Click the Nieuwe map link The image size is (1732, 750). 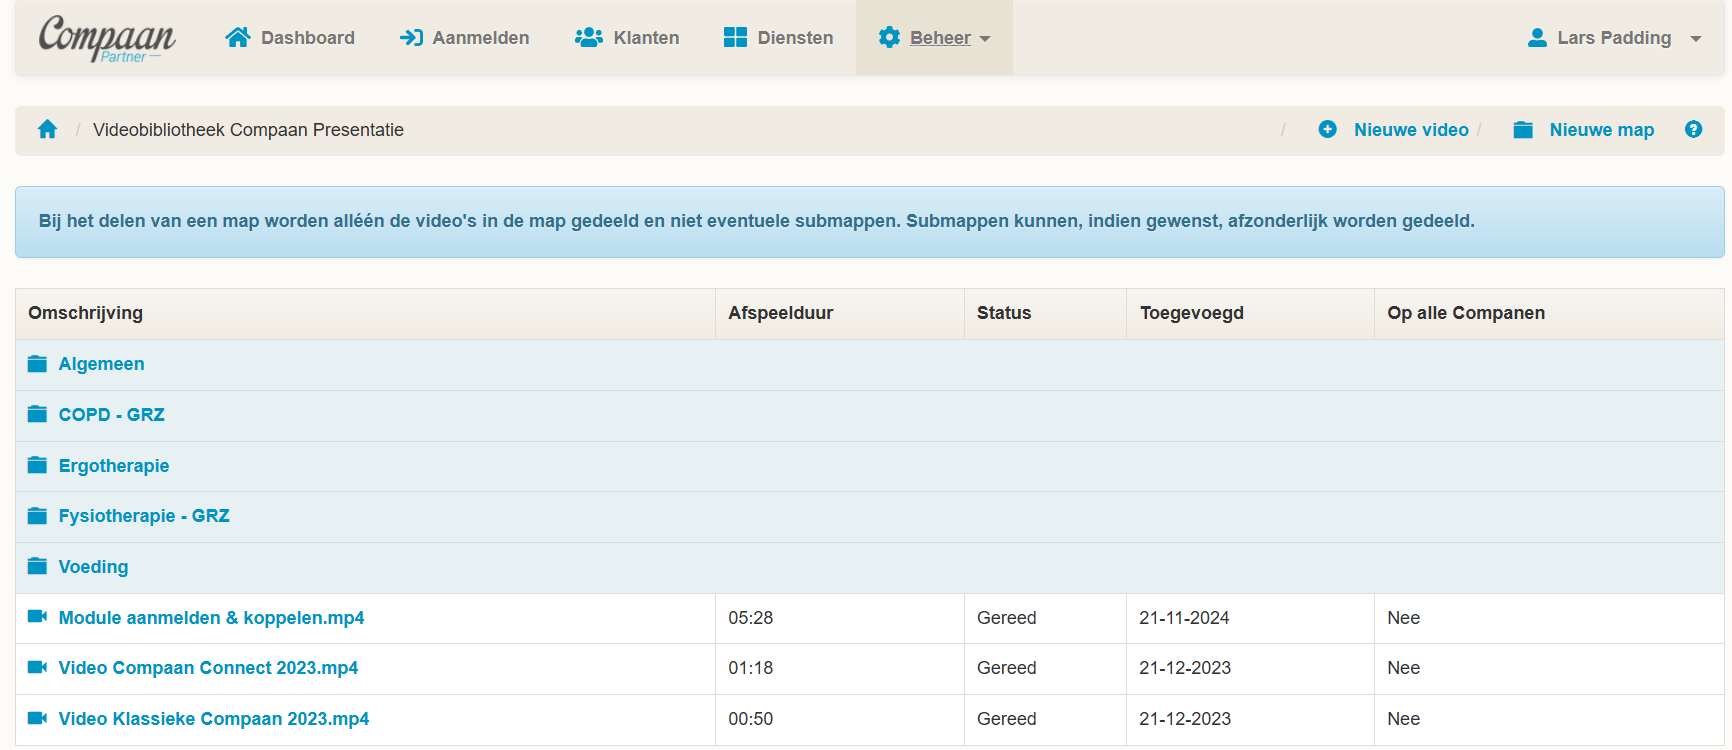point(1602,130)
